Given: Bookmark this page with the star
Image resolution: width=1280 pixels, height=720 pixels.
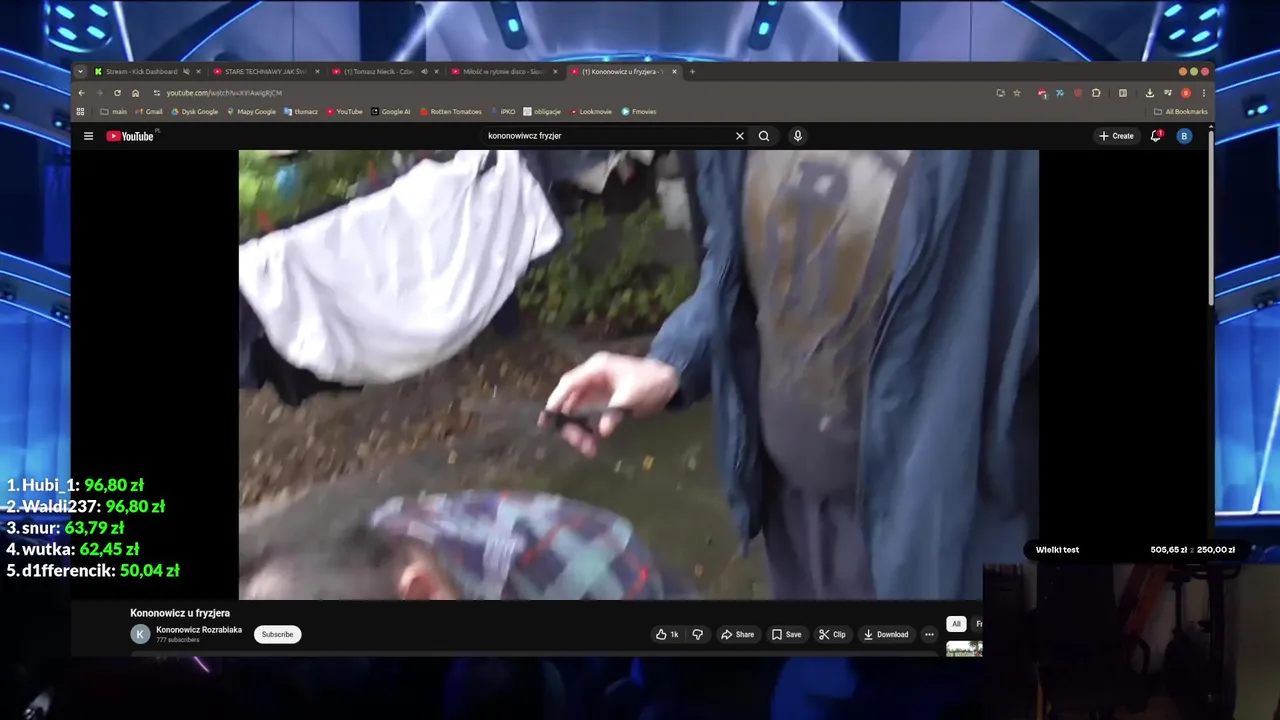Looking at the screenshot, I should pos(1017,93).
